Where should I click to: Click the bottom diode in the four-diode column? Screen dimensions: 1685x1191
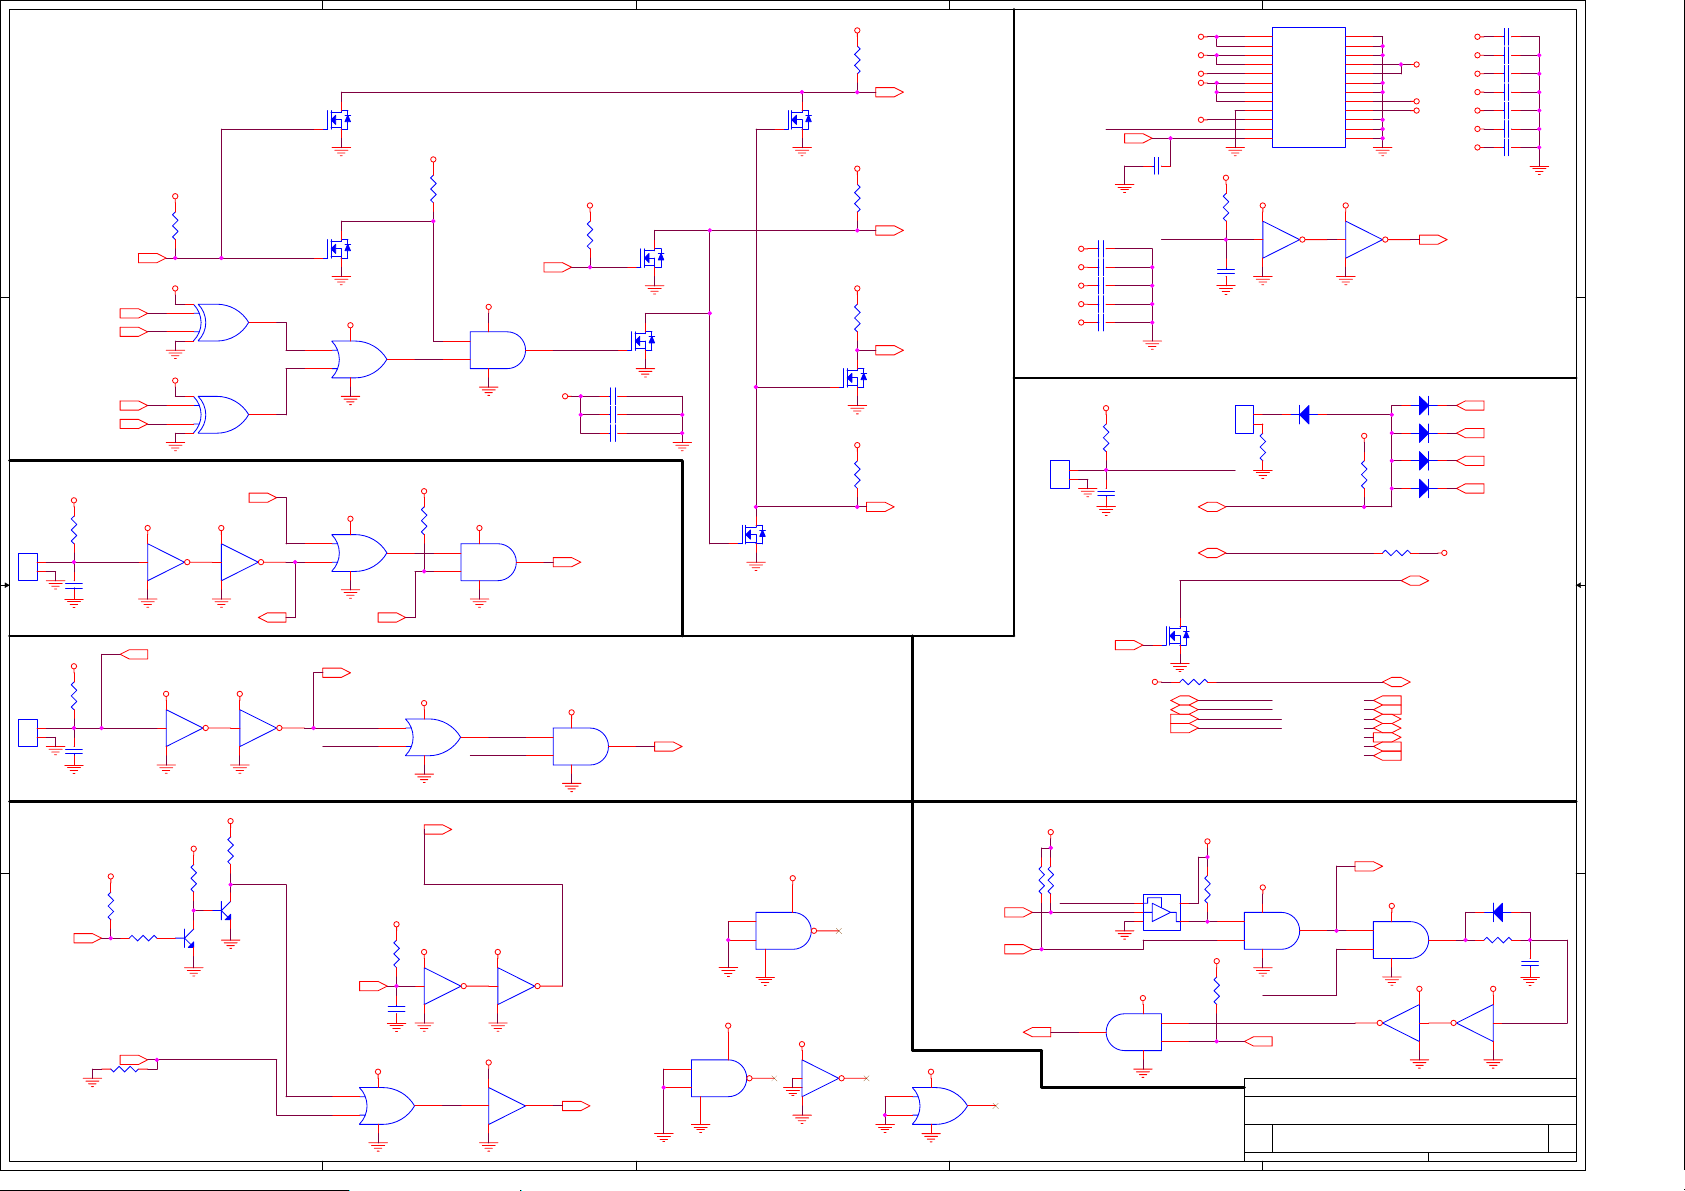point(1424,488)
